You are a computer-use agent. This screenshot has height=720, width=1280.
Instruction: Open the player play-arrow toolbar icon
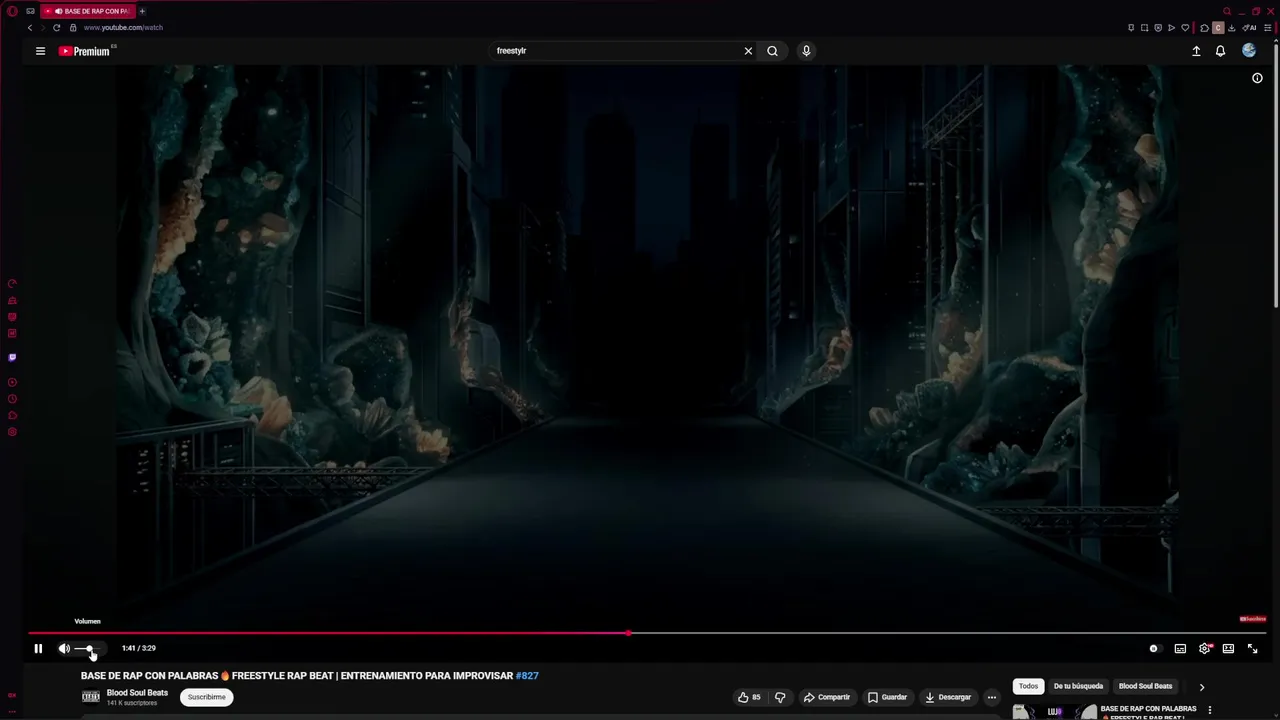[x=1172, y=28]
